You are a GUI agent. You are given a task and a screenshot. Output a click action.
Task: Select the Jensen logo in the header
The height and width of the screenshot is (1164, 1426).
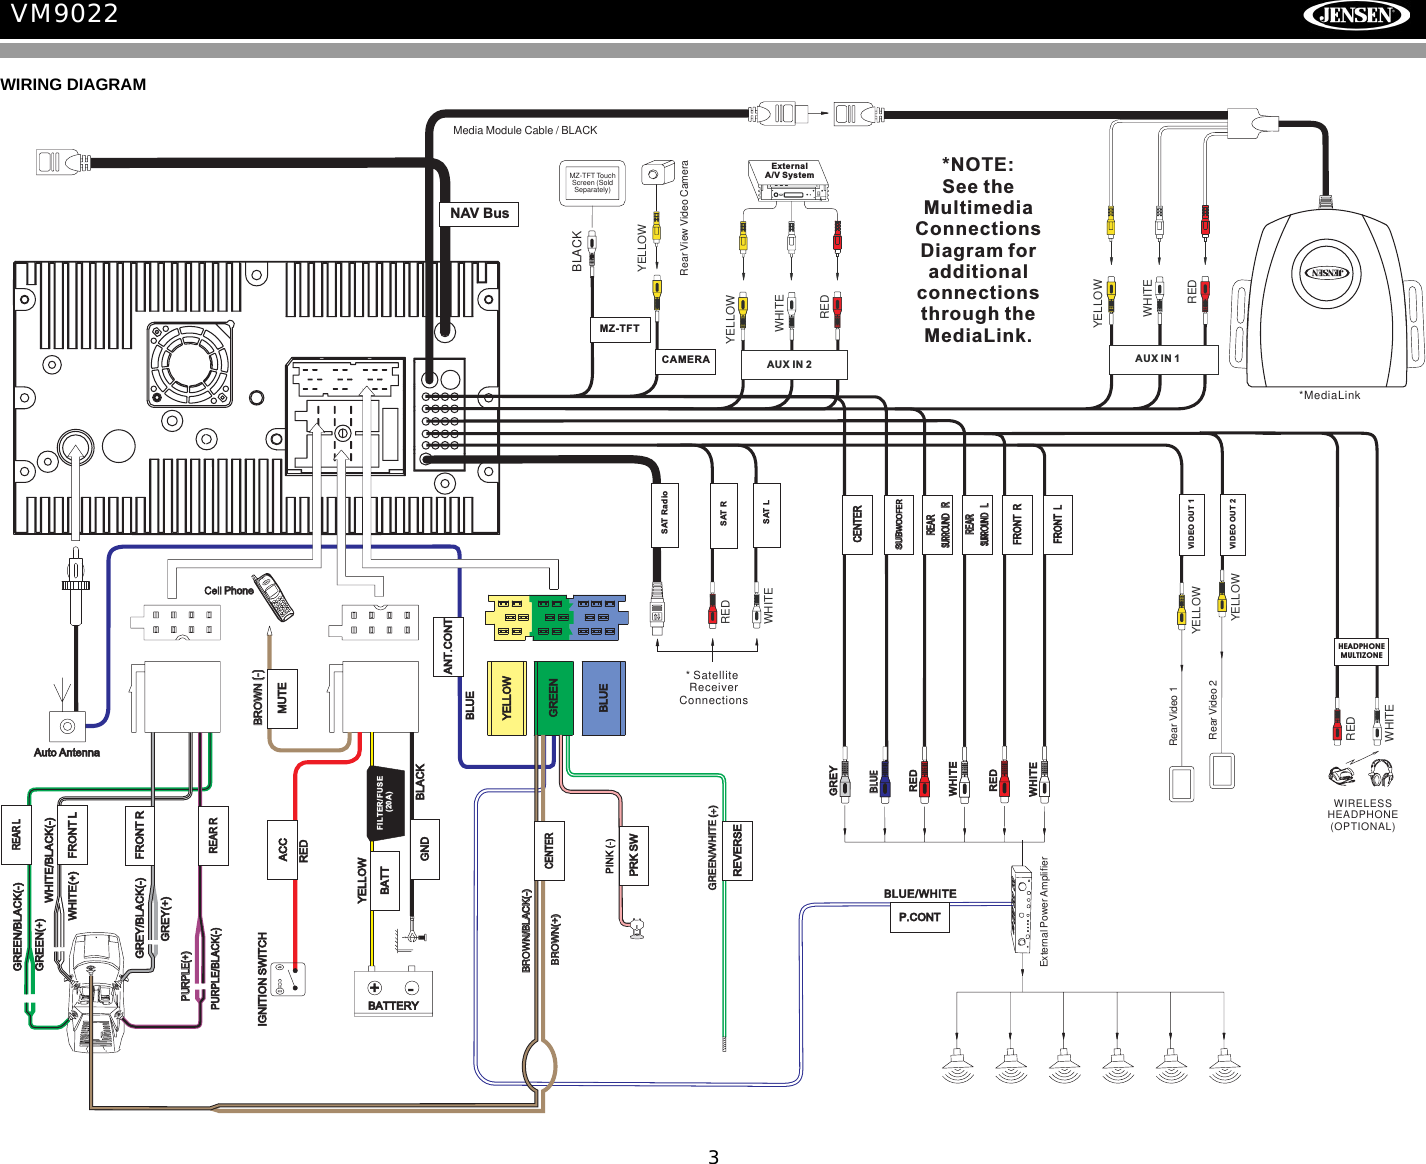coord(1356,16)
